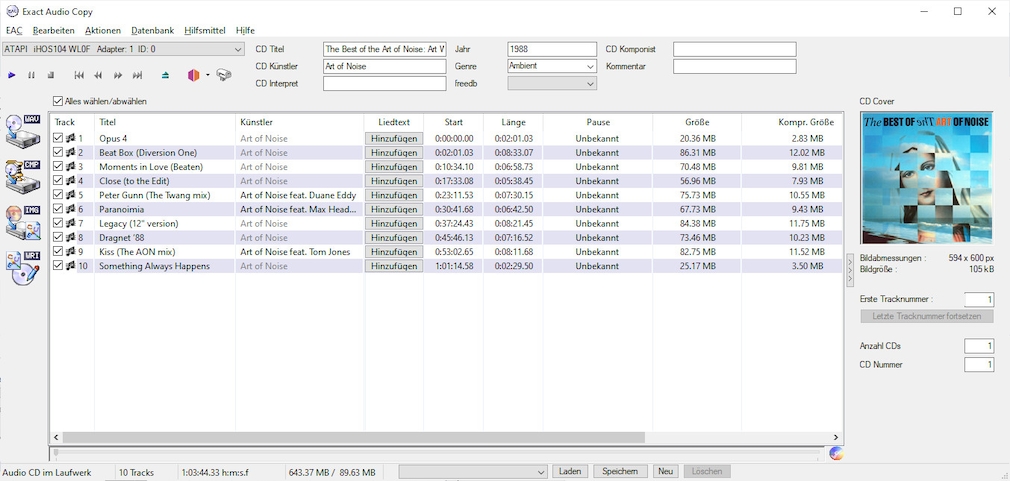This screenshot has height=481, width=1010.
Task: Uncheck the Paranoimia track checkbox
Action: [x=59, y=209]
